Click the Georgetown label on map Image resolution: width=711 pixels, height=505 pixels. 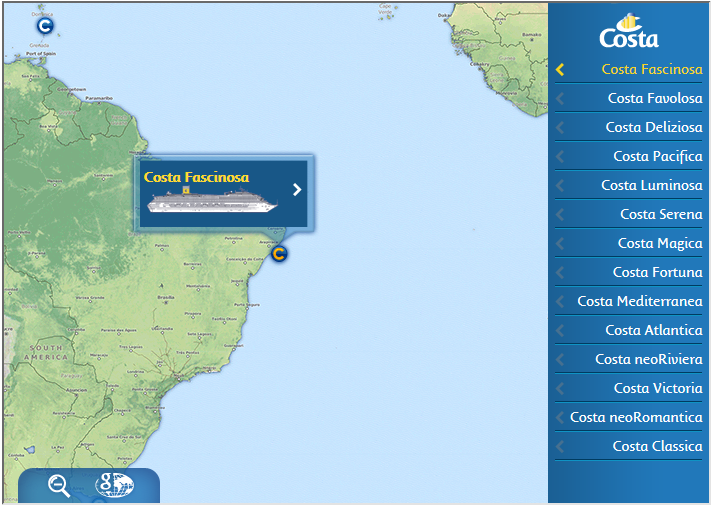[72, 89]
